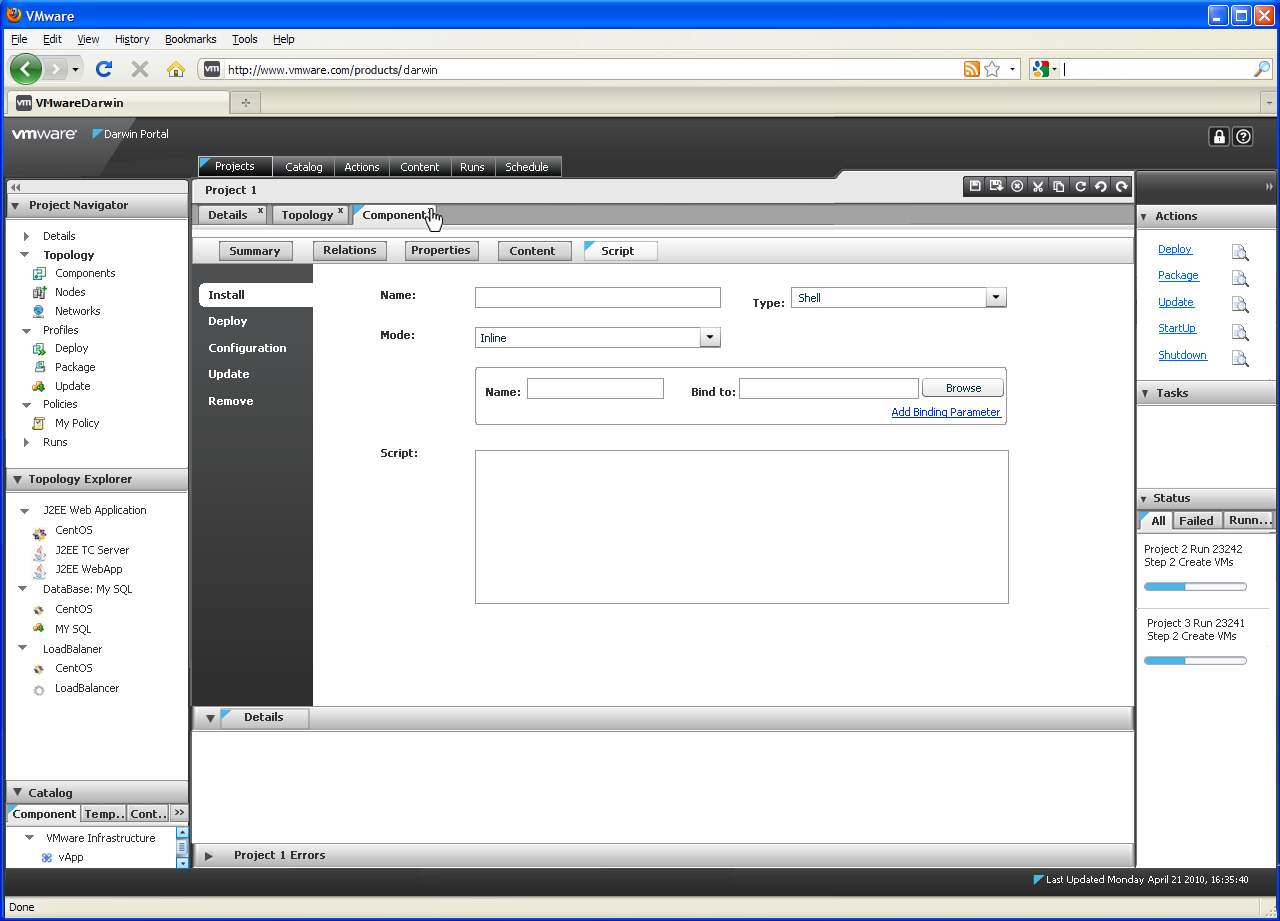The width and height of the screenshot is (1280, 921).
Task: Click the Copy icon in project toolbar
Action: point(1059,186)
